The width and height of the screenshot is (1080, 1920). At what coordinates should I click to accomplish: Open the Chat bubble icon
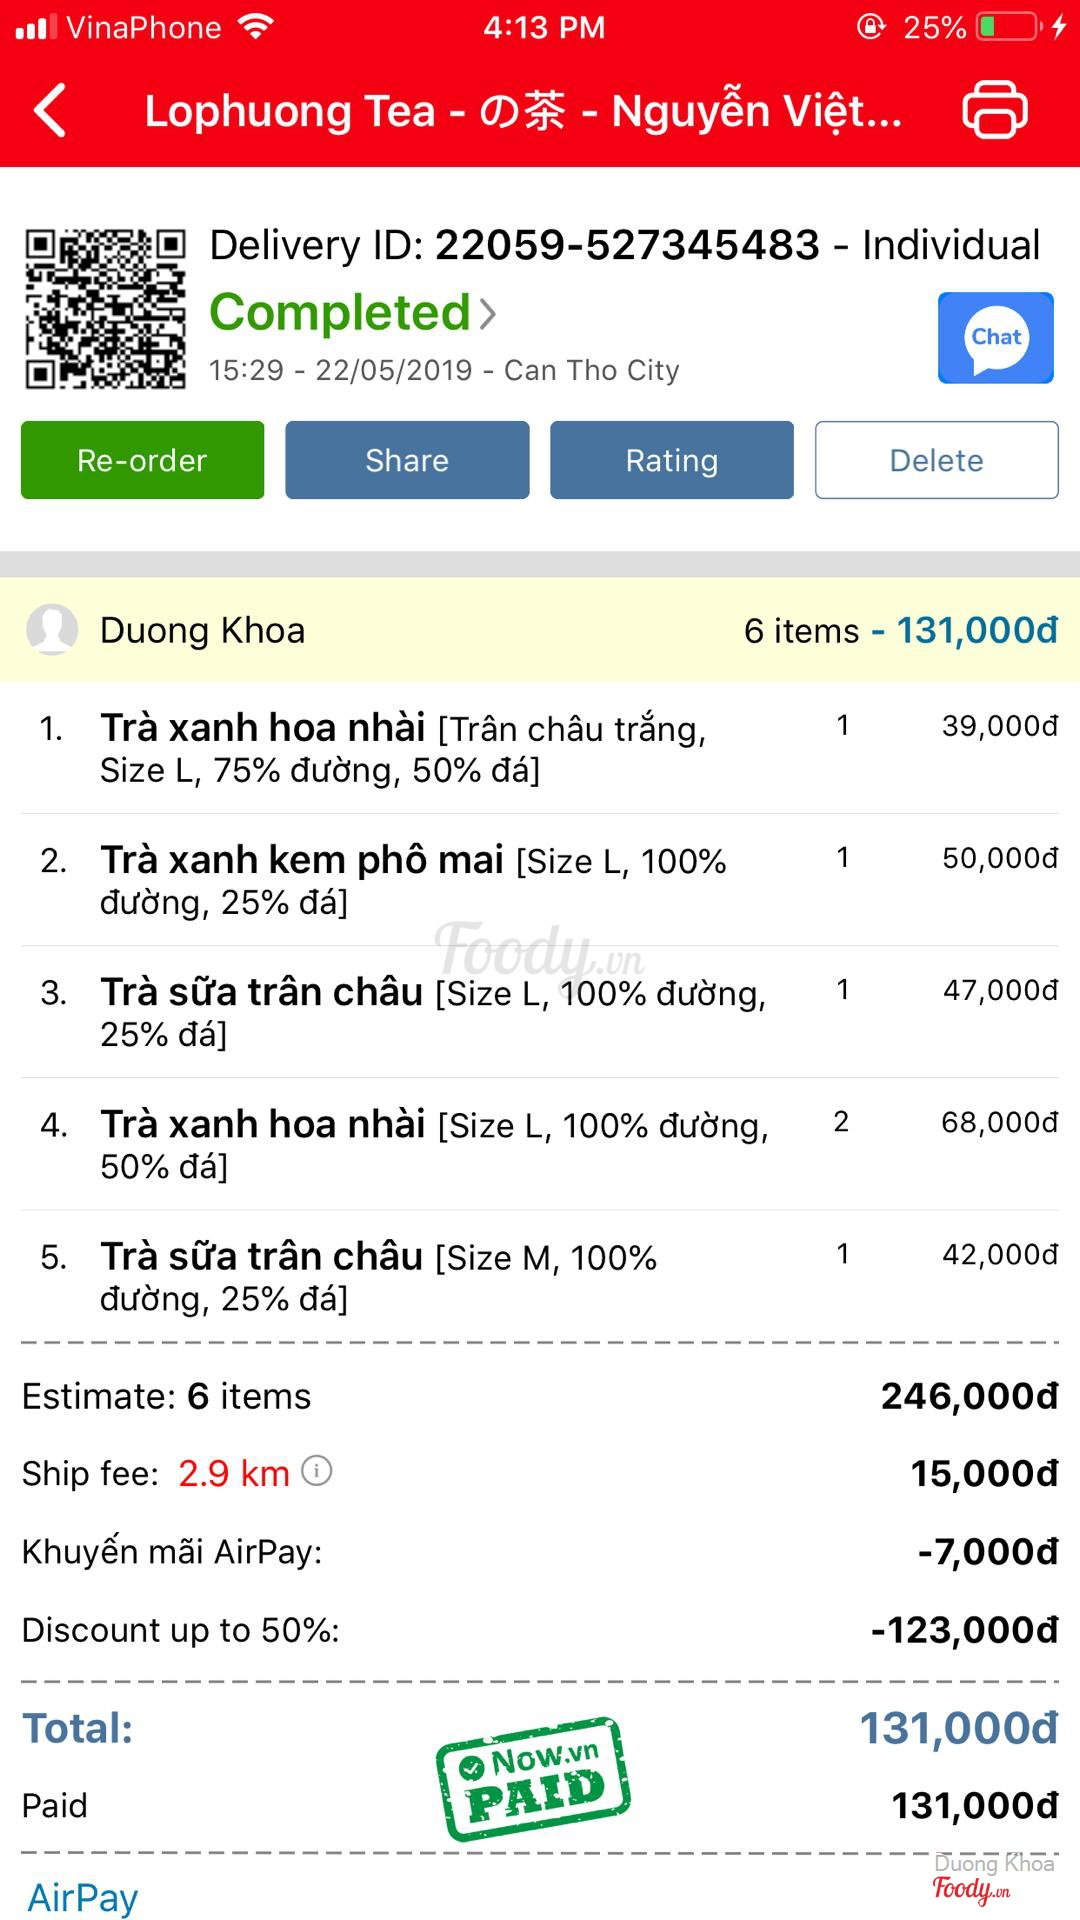click(x=995, y=338)
